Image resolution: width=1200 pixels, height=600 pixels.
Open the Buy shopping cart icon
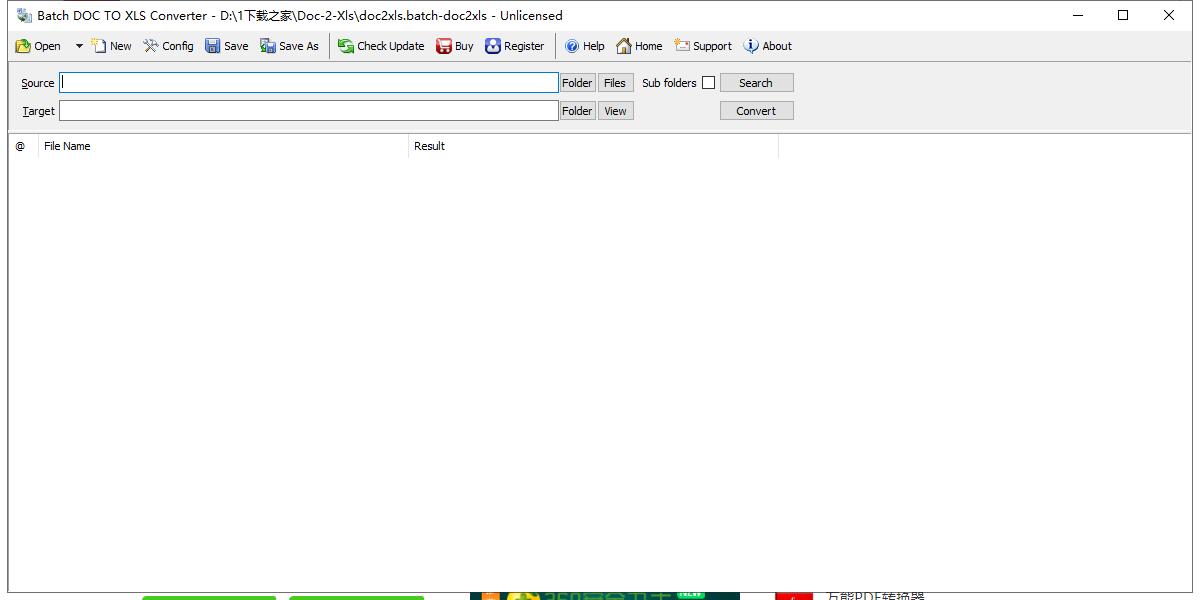coord(444,46)
